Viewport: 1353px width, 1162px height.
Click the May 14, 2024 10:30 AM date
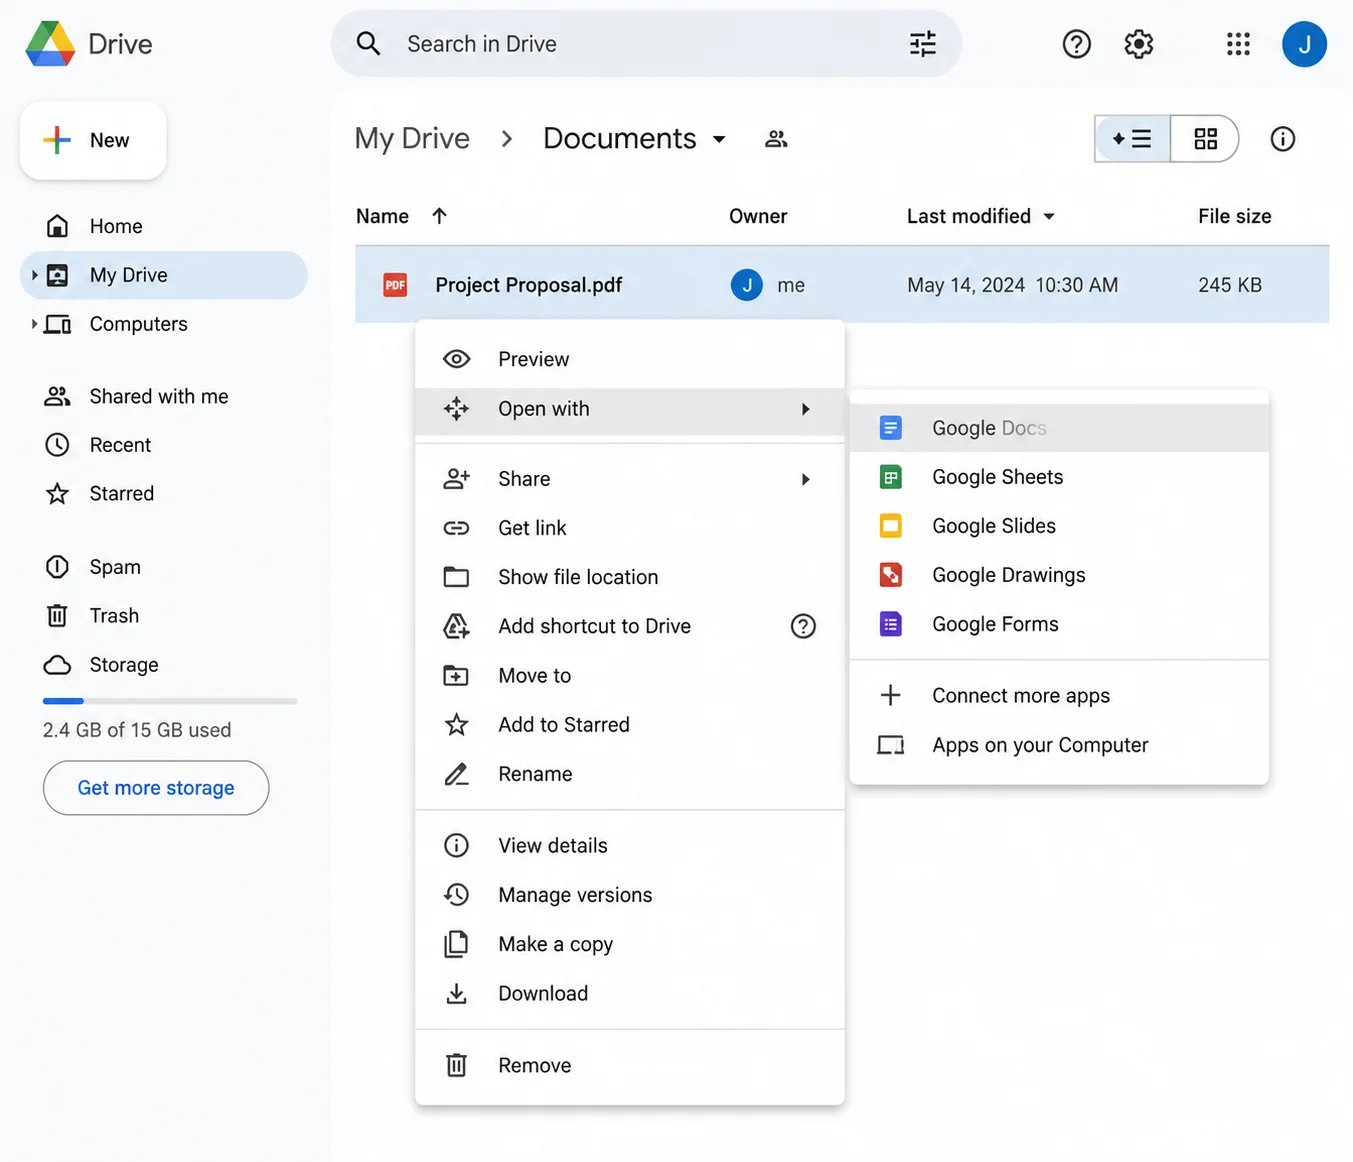point(1012,285)
